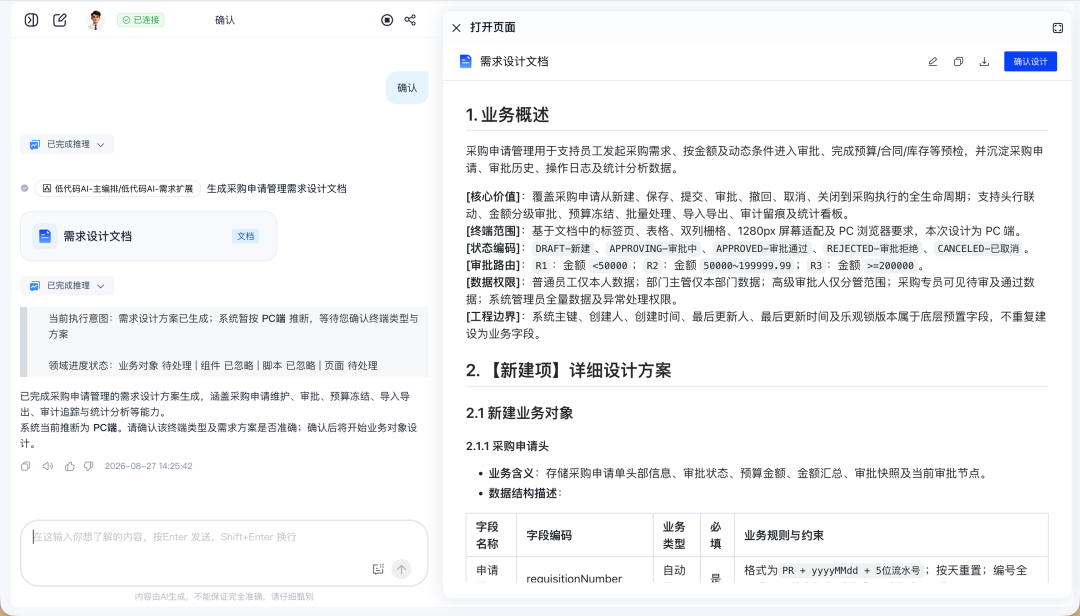Open the user avatar profile
Viewport: 1080px width, 616px height.
[x=95, y=20]
